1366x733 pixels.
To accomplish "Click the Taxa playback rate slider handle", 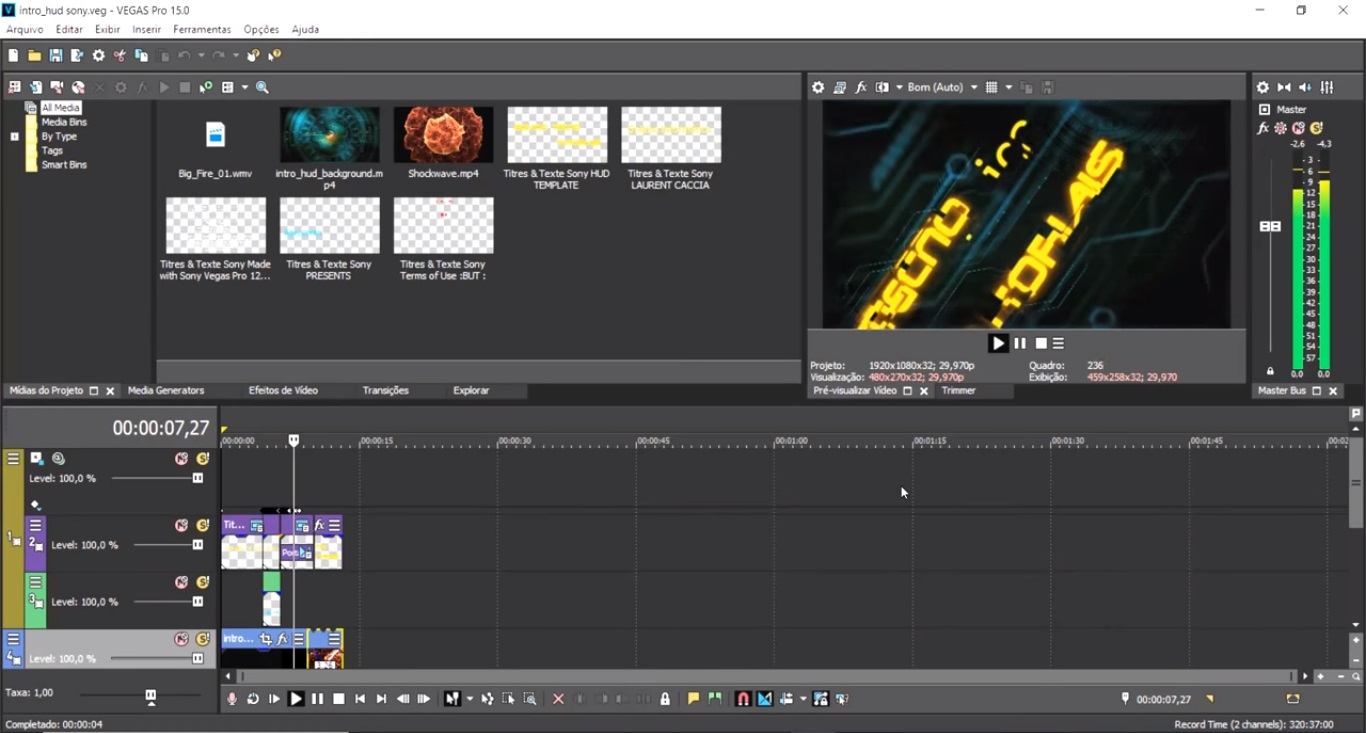I will click(x=151, y=696).
